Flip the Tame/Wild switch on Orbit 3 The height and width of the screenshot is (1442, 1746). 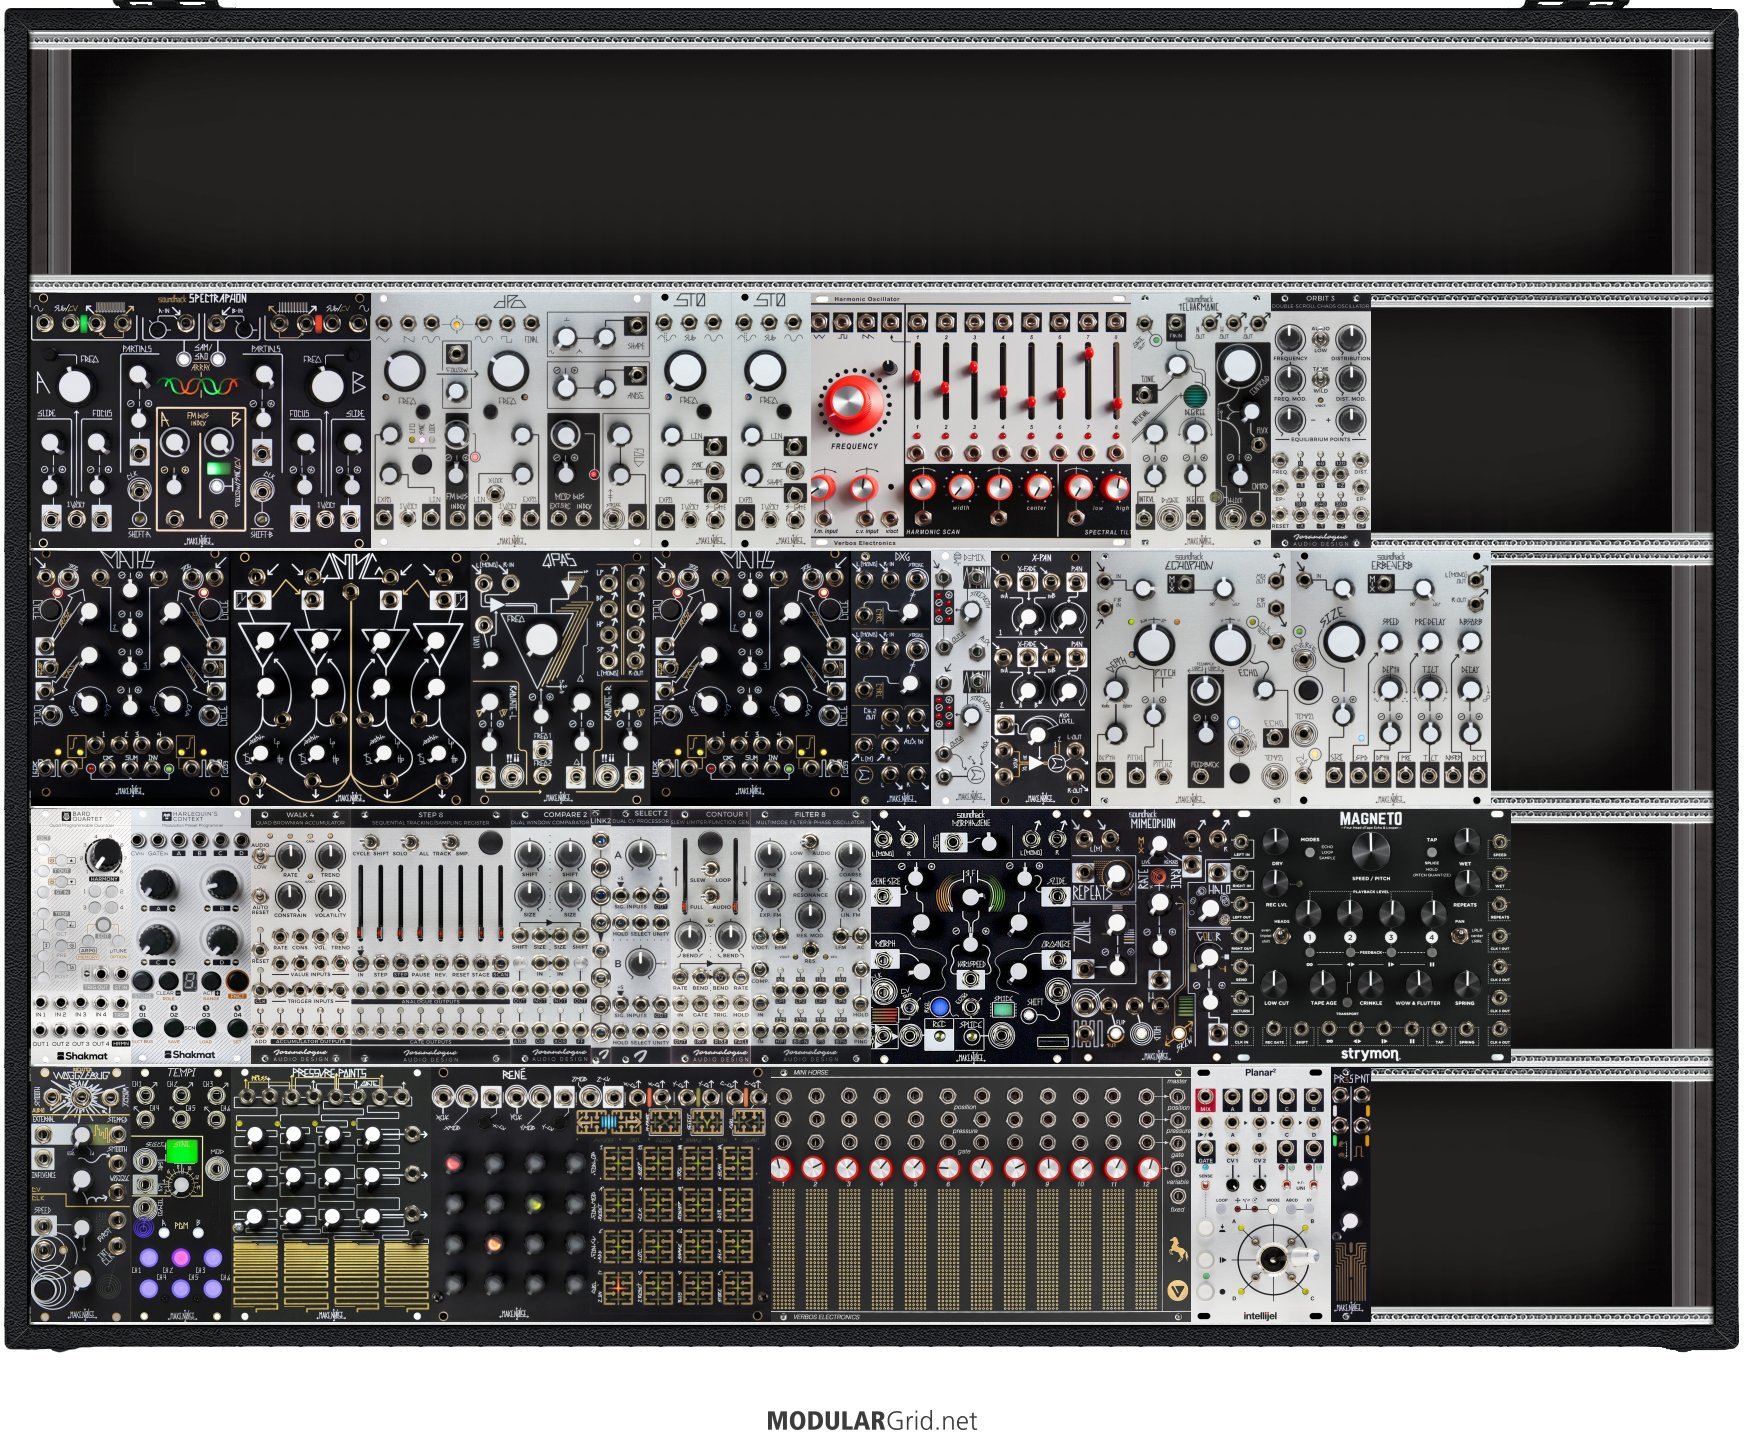click(1321, 379)
